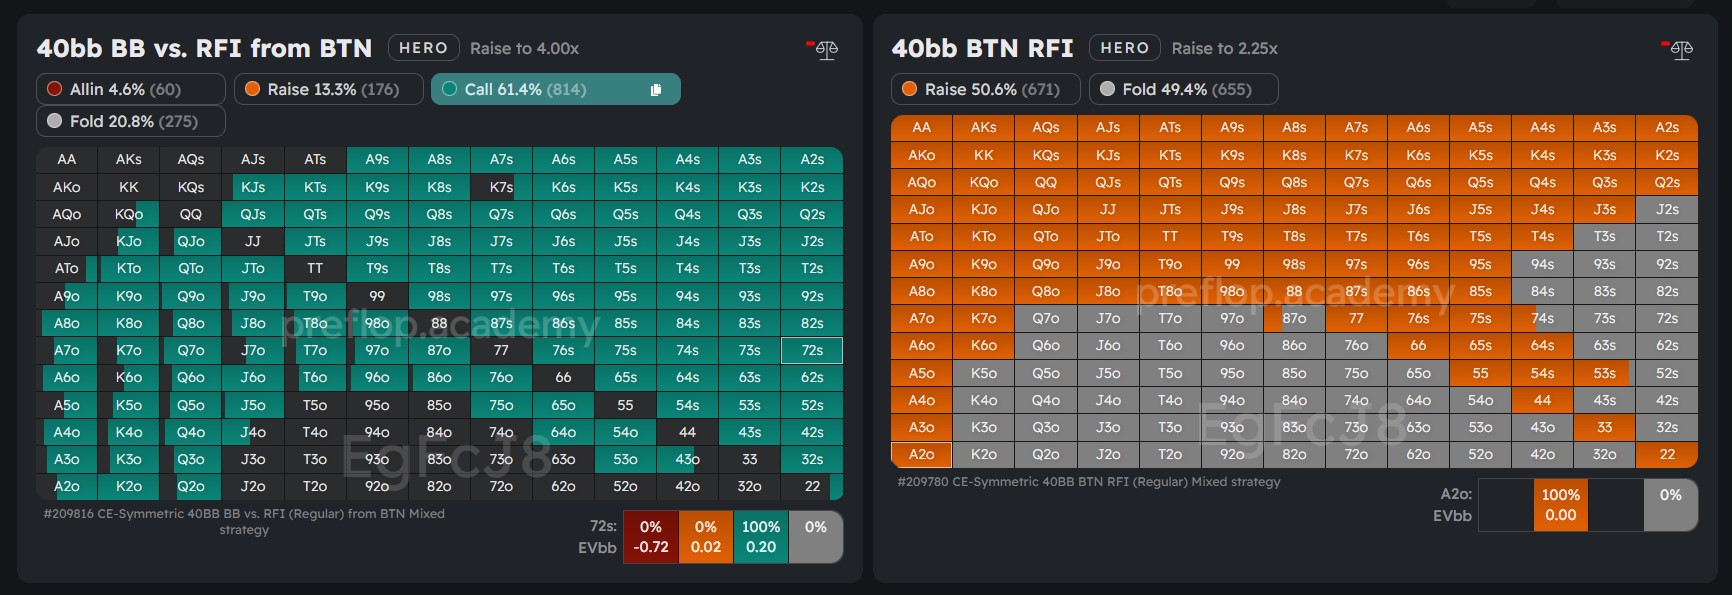The image size is (1732, 595).
Task: Click the KK cell in left range grid
Action: [129, 187]
